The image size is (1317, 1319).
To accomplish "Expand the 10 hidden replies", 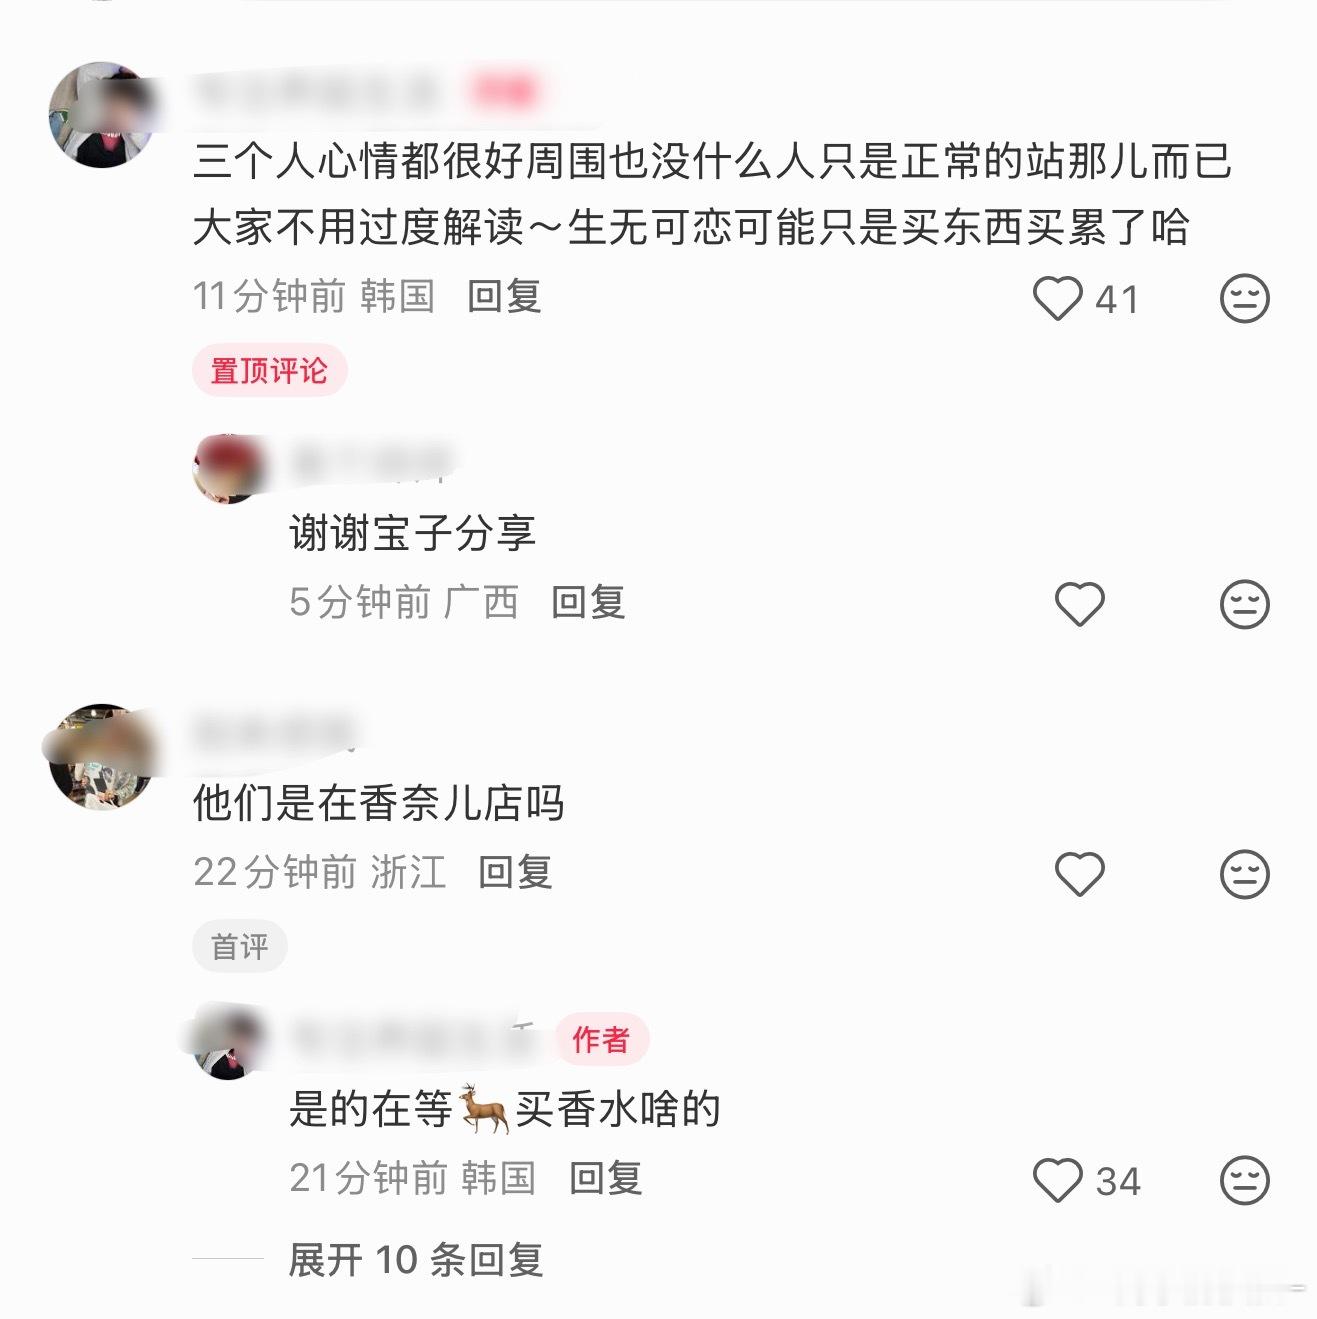I will (415, 1260).
